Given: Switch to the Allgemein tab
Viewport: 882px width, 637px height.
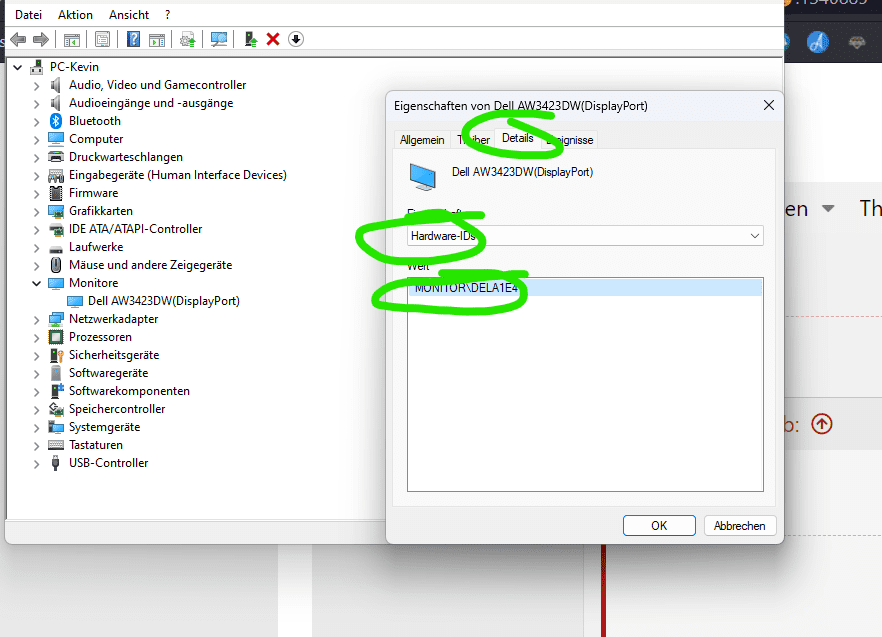Looking at the screenshot, I should pyautogui.click(x=422, y=140).
